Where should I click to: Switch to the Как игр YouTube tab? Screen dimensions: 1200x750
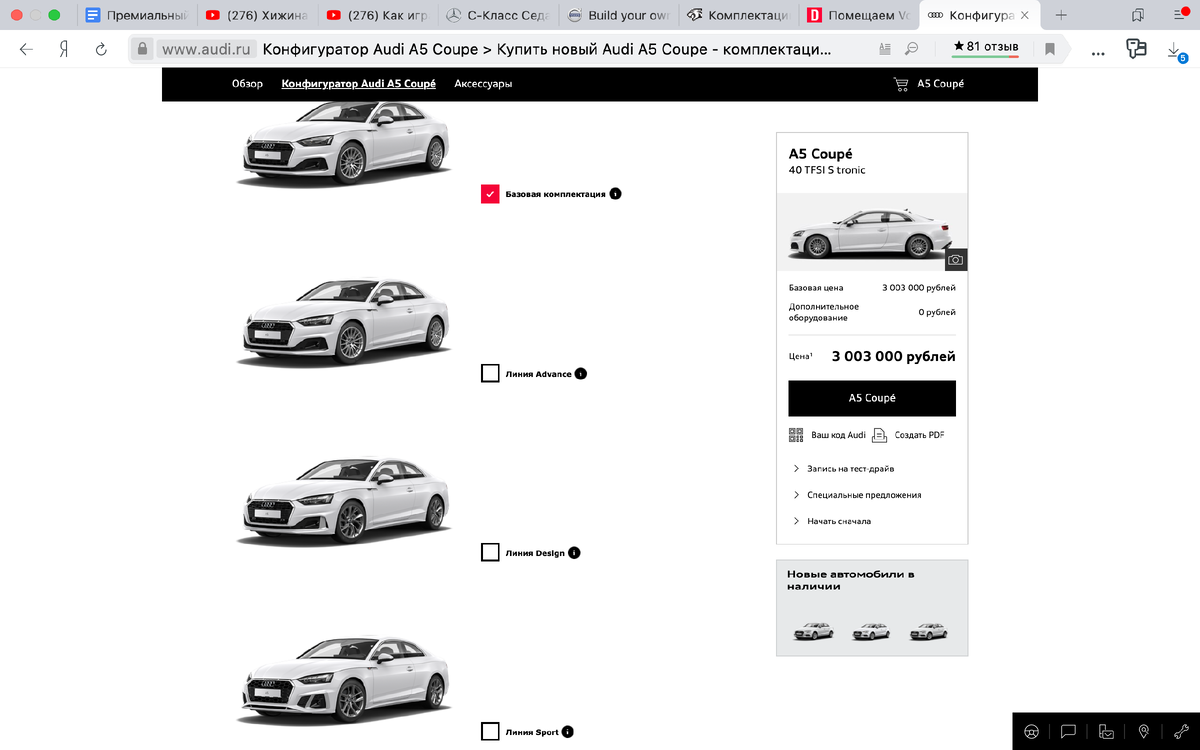[x=376, y=15]
